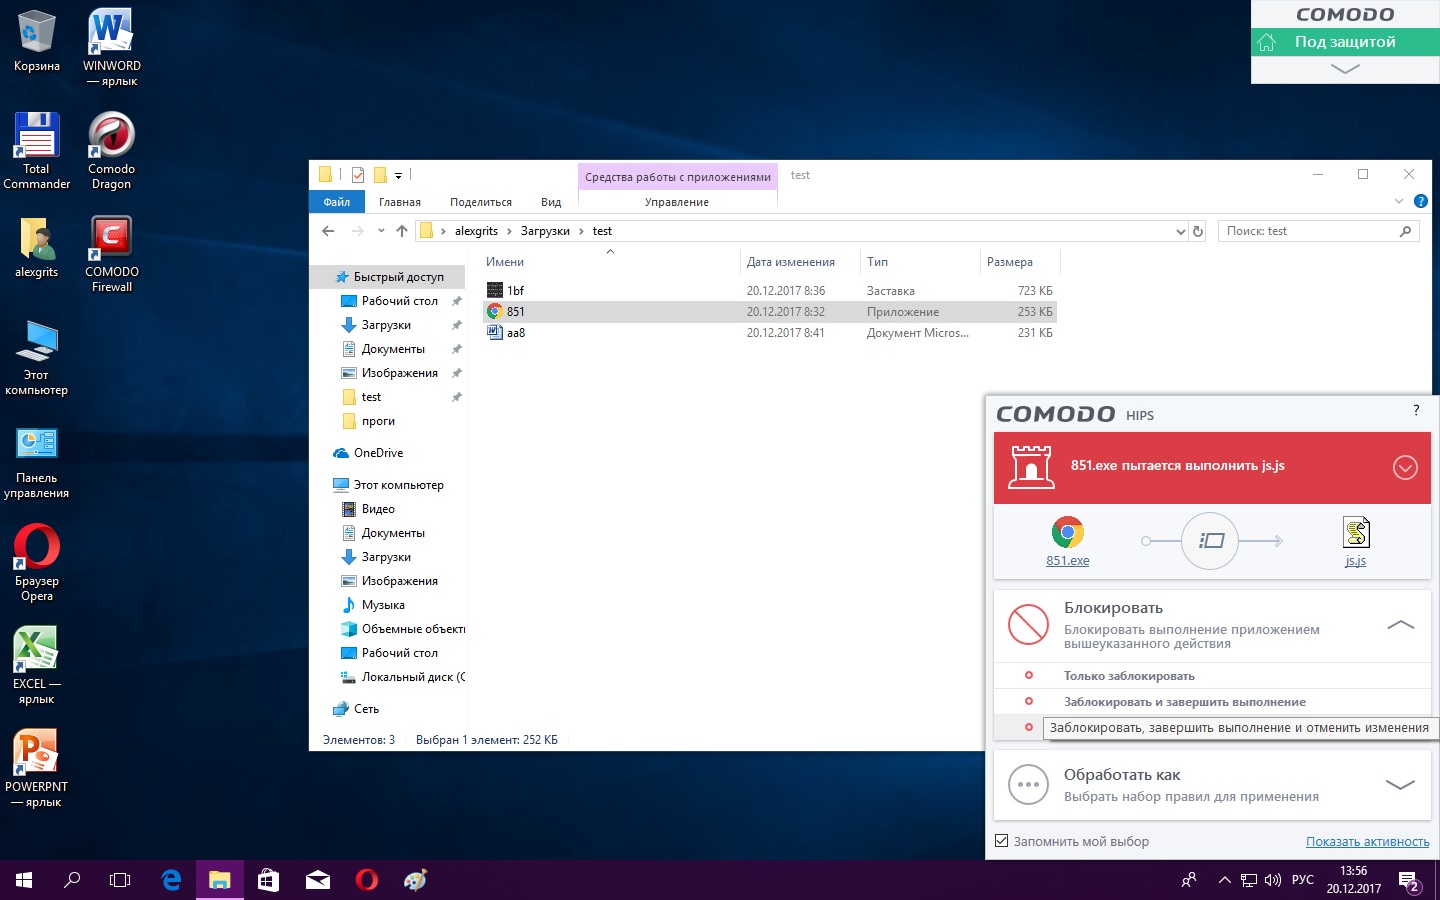This screenshot has height=900, width=1440.
Task: Launch Opera browser from the taskbar
Action: click(367, 880)
